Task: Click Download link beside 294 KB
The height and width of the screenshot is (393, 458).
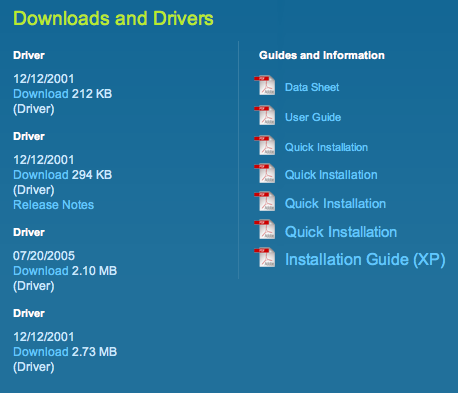Action: click(x=41, y=175)
